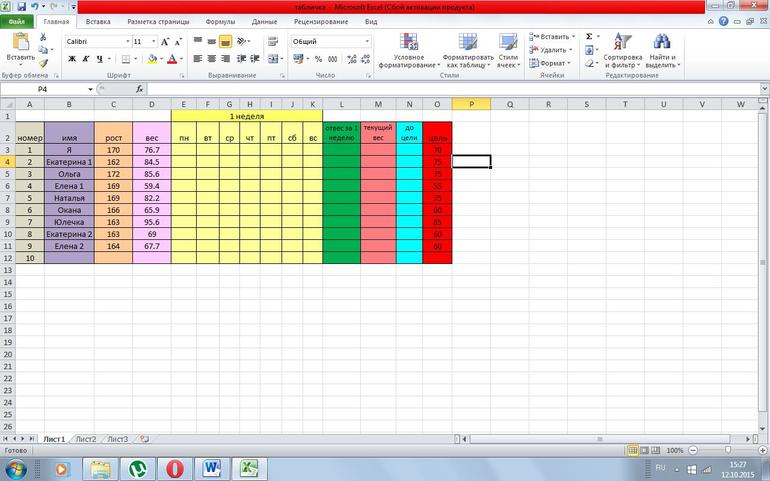Expand number format dropdown labeled Общий
The image size is (770, 481).
368,42
